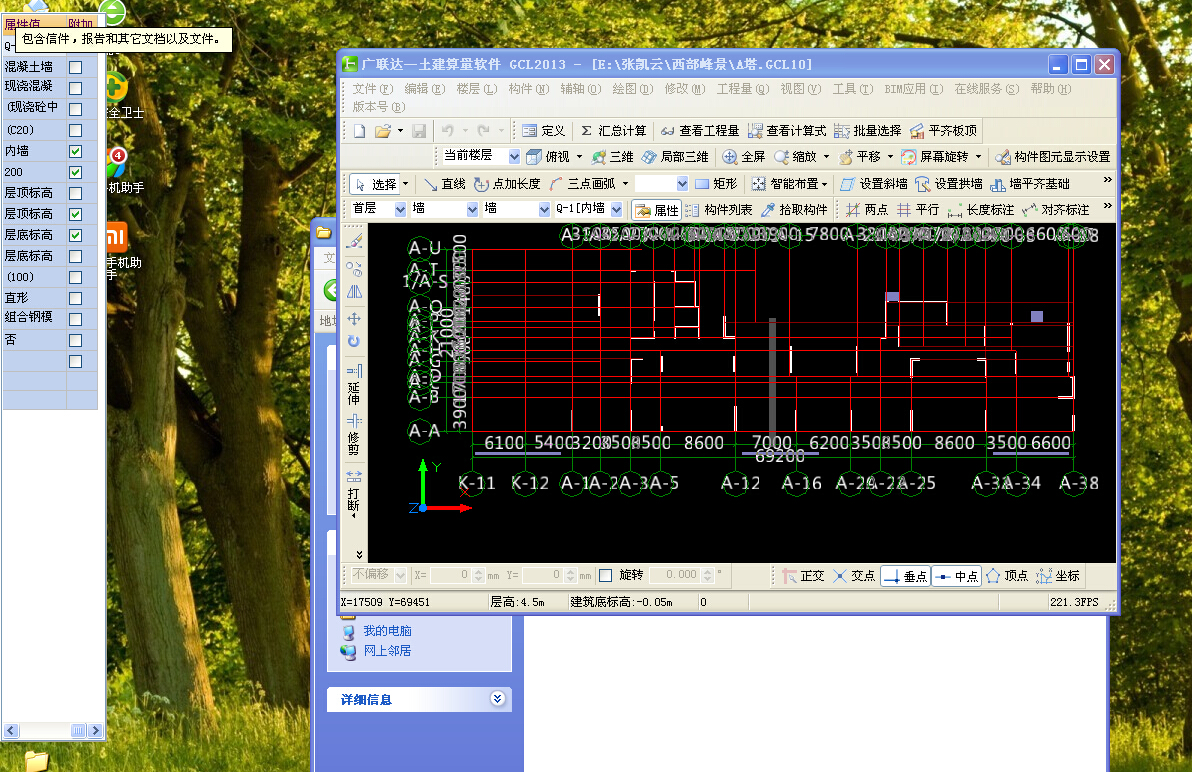1192x772 pixels.
Task: Open 查看工程量 quantity view
Action: tap(700, 131)
